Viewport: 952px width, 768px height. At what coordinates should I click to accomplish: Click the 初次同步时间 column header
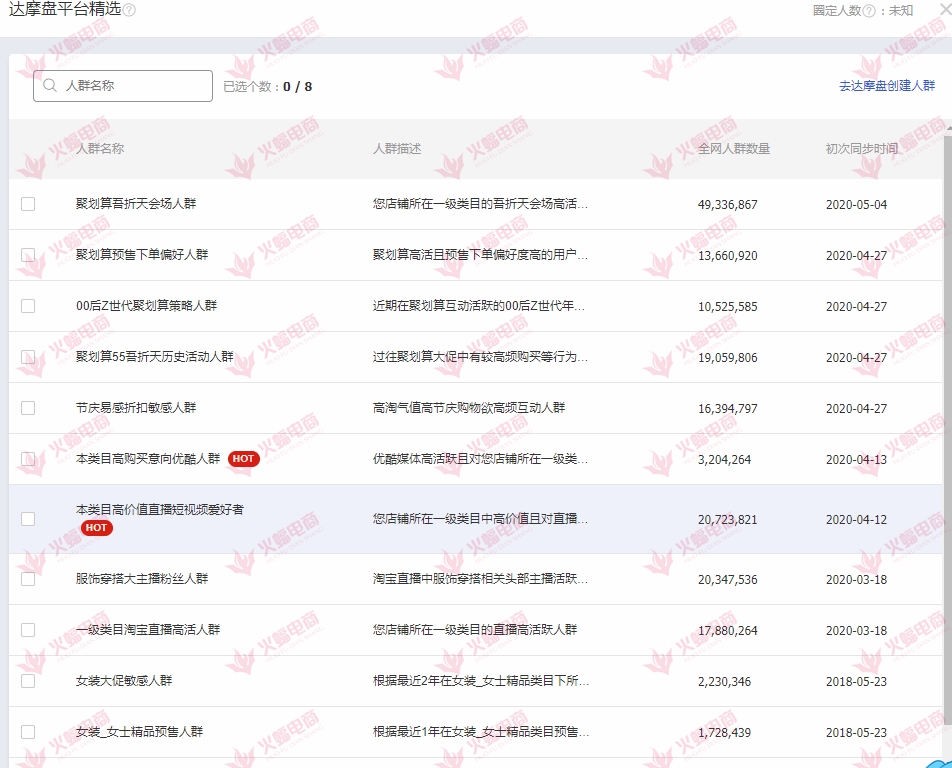[861, 149]
